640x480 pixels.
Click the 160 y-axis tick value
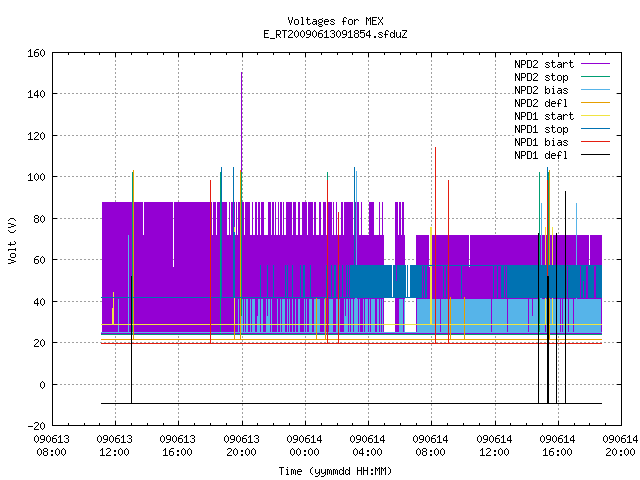(x=36, y=53)
